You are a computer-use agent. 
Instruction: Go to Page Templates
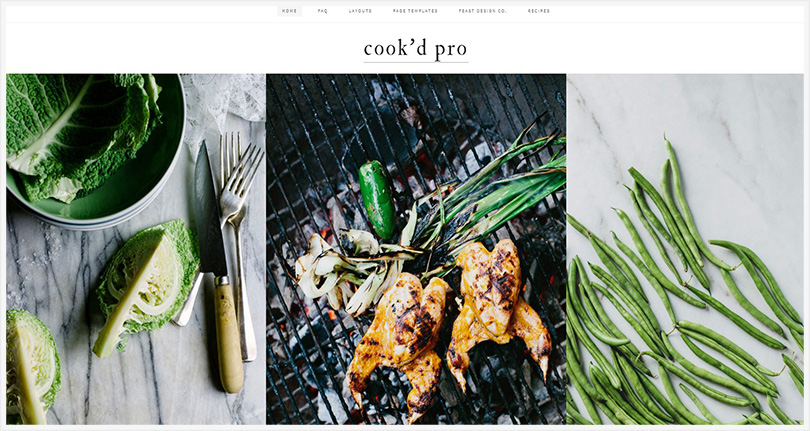point(415,11)
